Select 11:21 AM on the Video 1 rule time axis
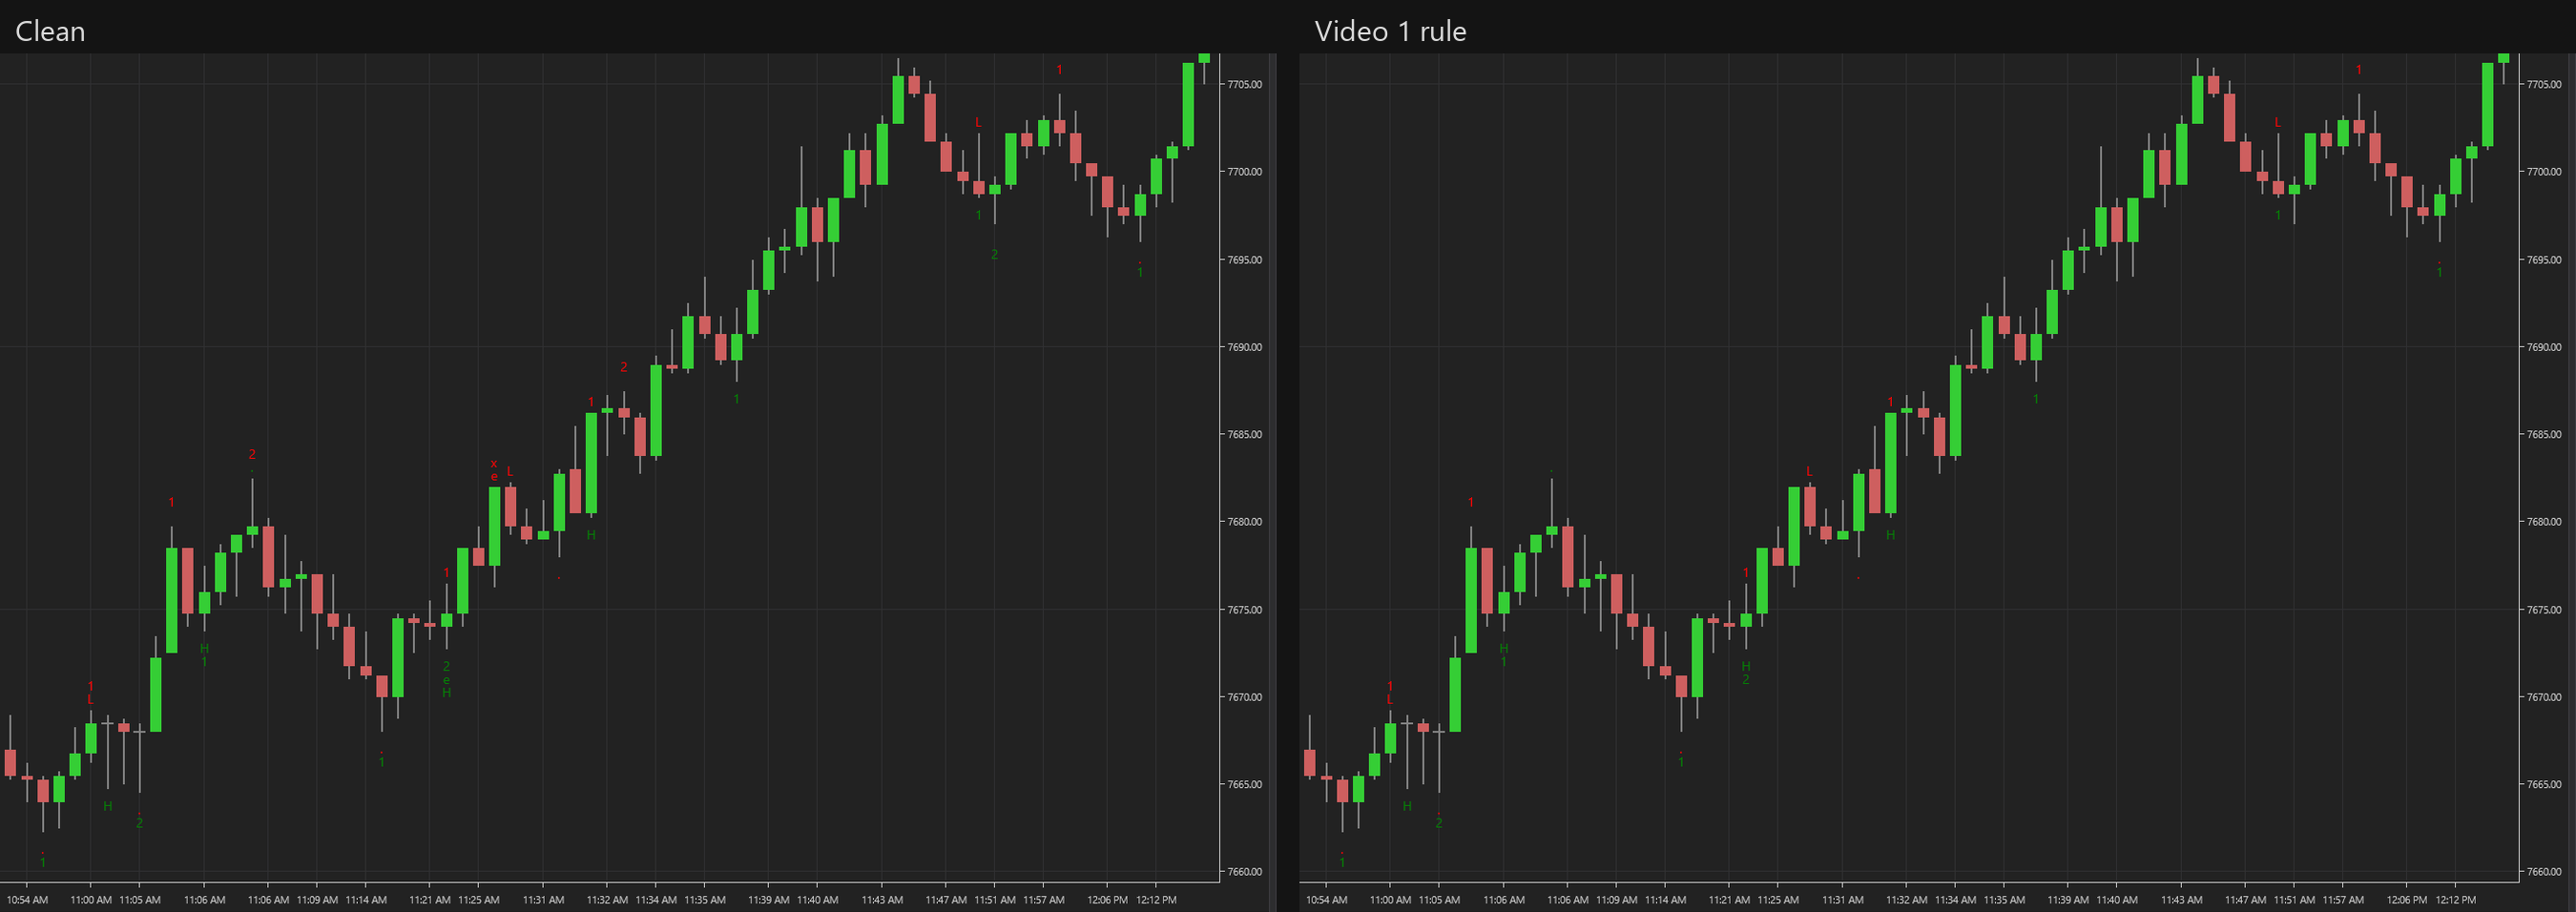The width and height of the screenshot is (2576, 912). [1729, 900]
